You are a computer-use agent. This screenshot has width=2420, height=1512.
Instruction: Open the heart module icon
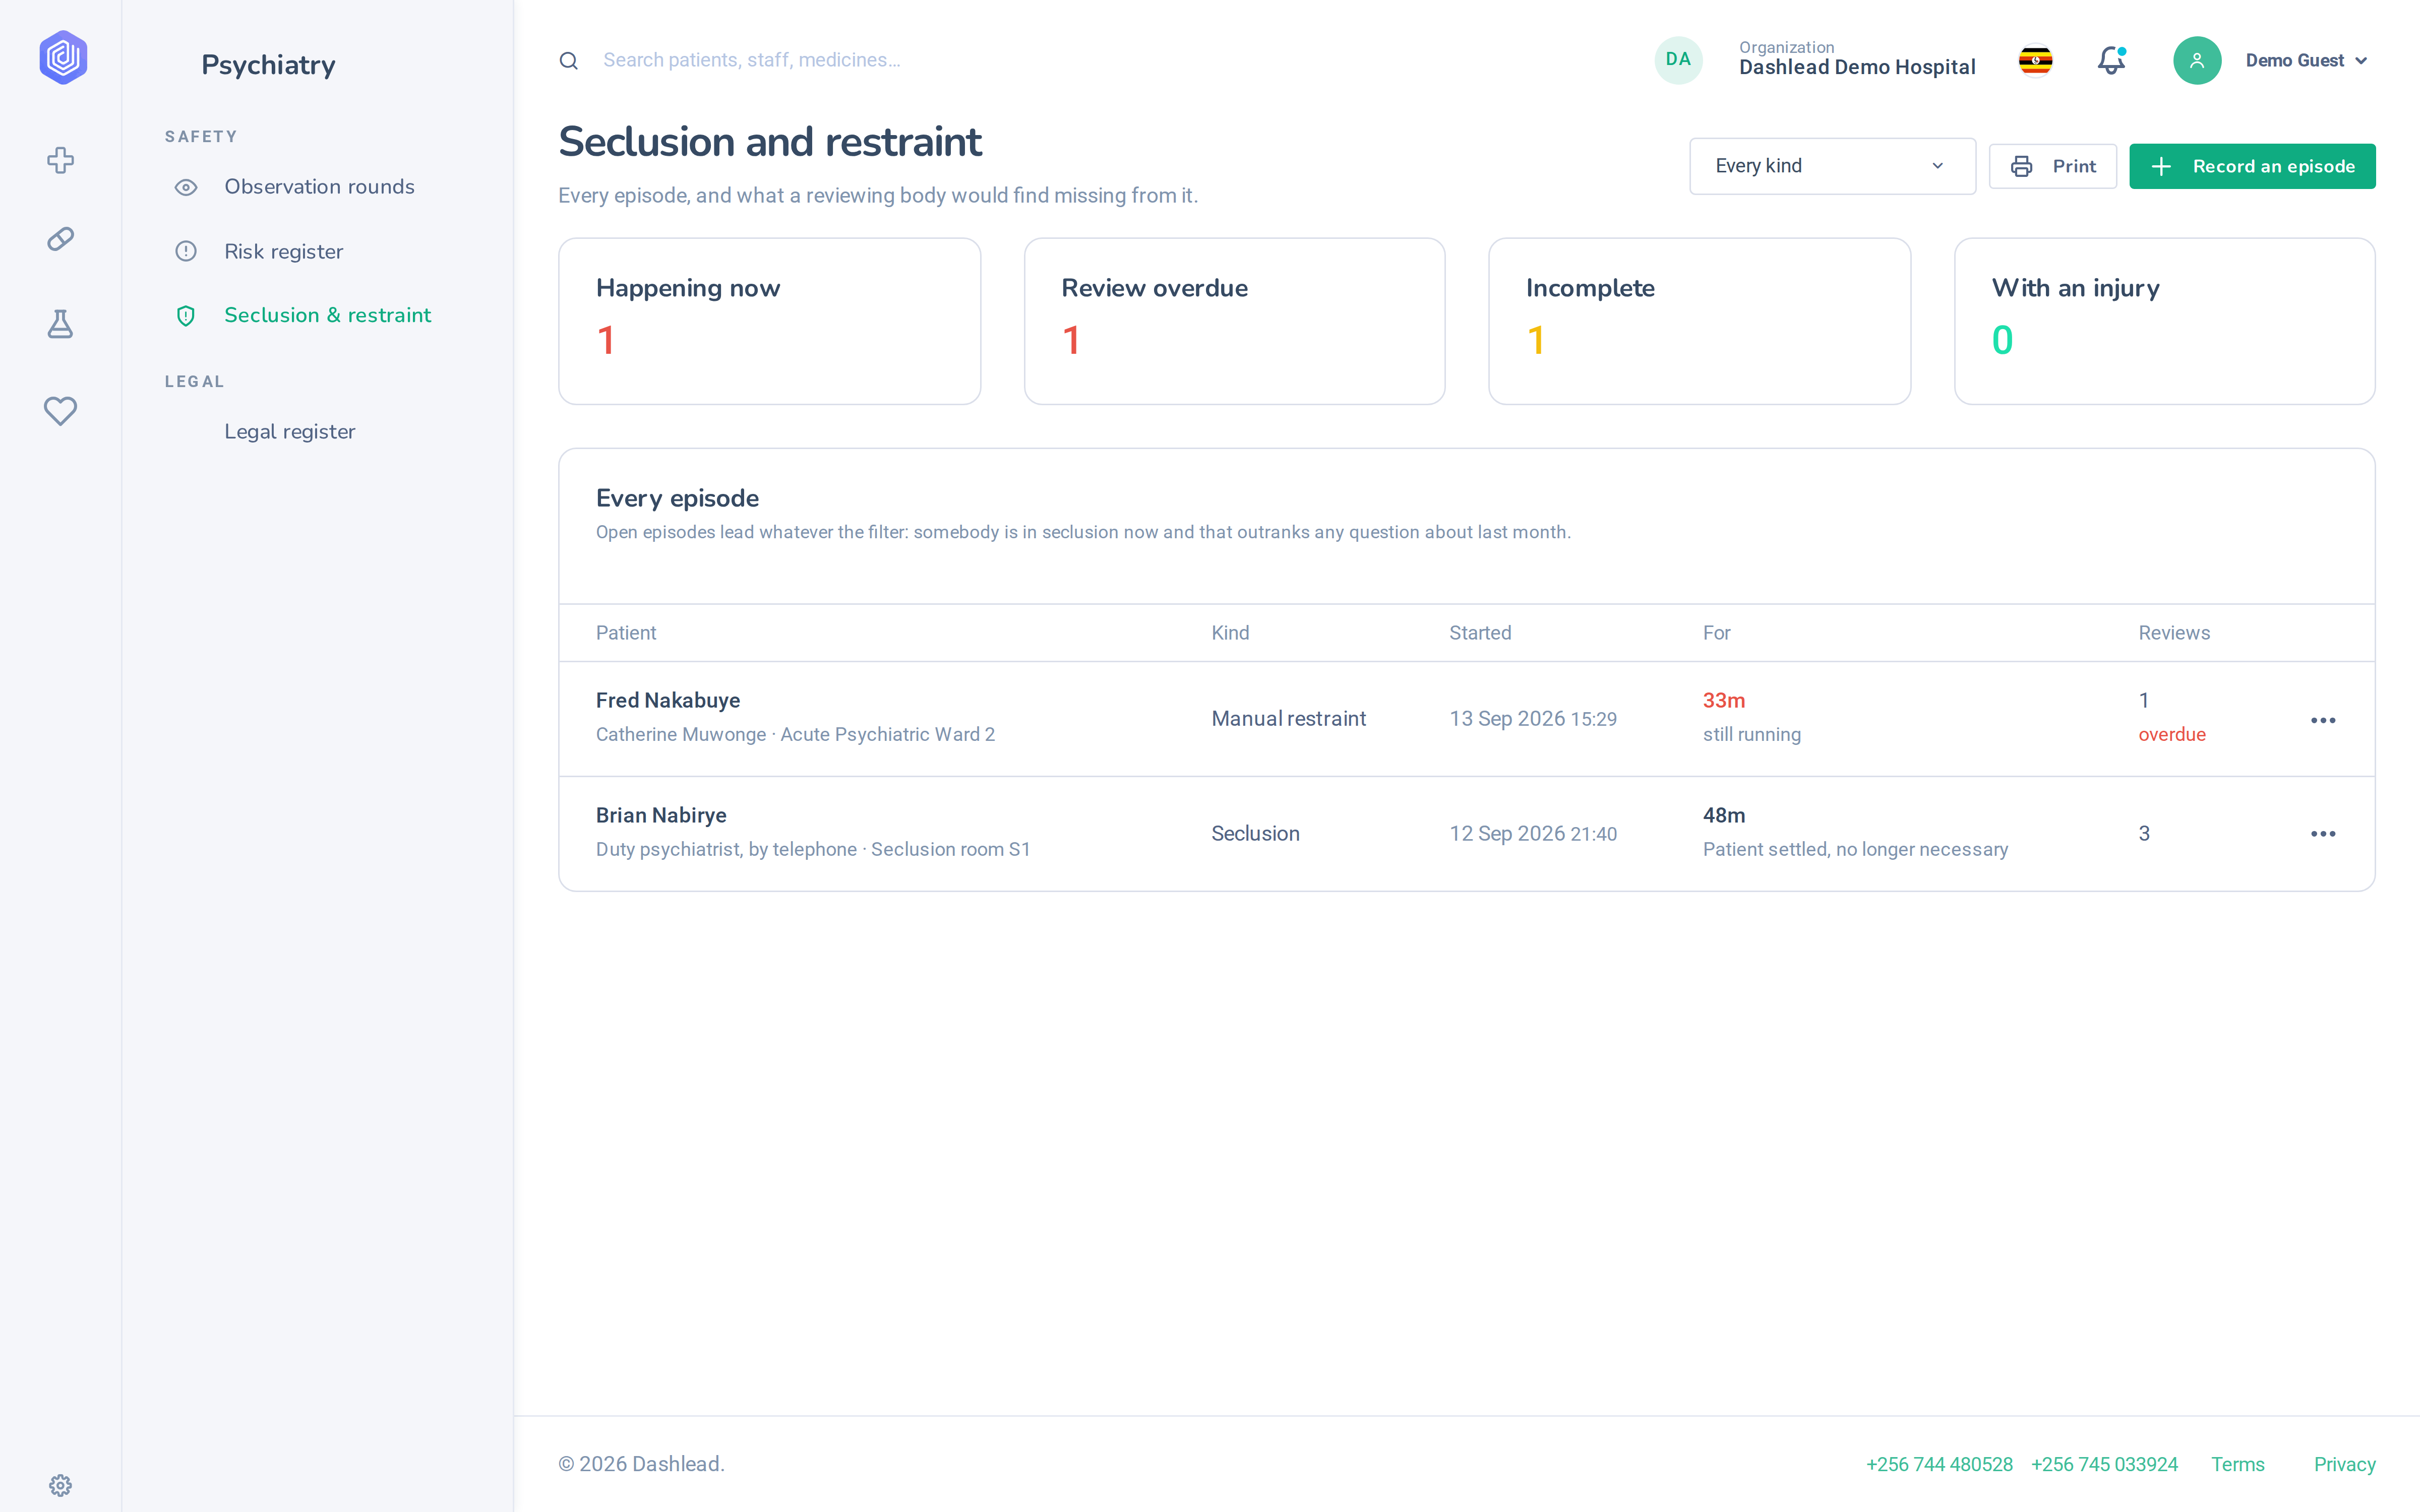61,410
